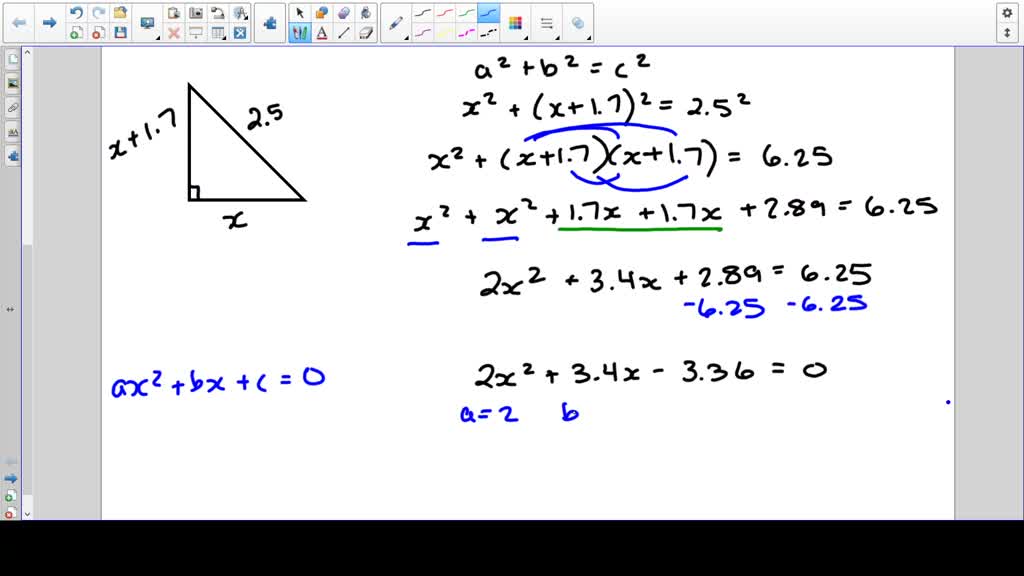This screenshot has width=1024, height=576.
Task: Click the sidebar next page arrow
Action: pos(10,479)
